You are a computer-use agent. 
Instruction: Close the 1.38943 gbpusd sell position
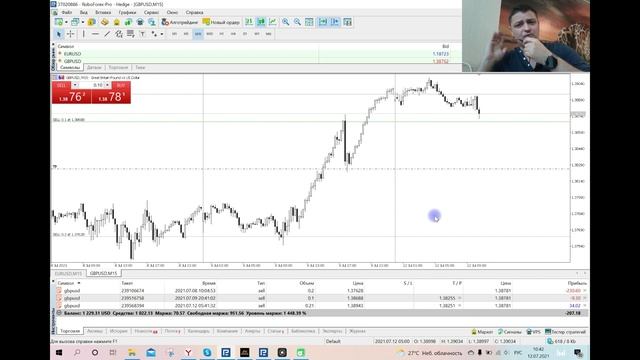(585, 305)
